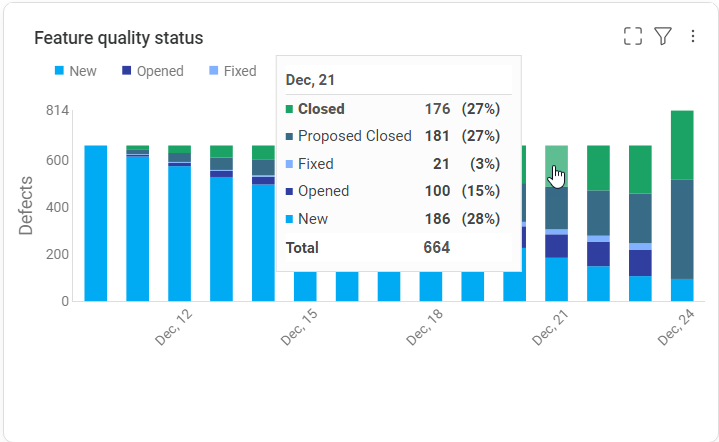Viewport: 719px width, 442px height.
Task: Open the filter for Feature quality status
Action: [662, 37]
